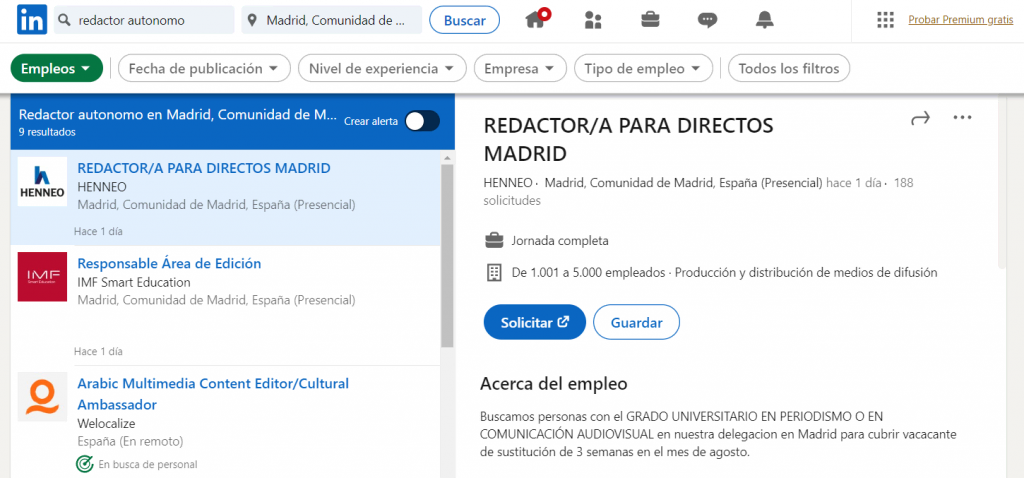Click the job details pane scrollbar
The height and width of the screenshot is (478, 1024).
(1002, 183)
